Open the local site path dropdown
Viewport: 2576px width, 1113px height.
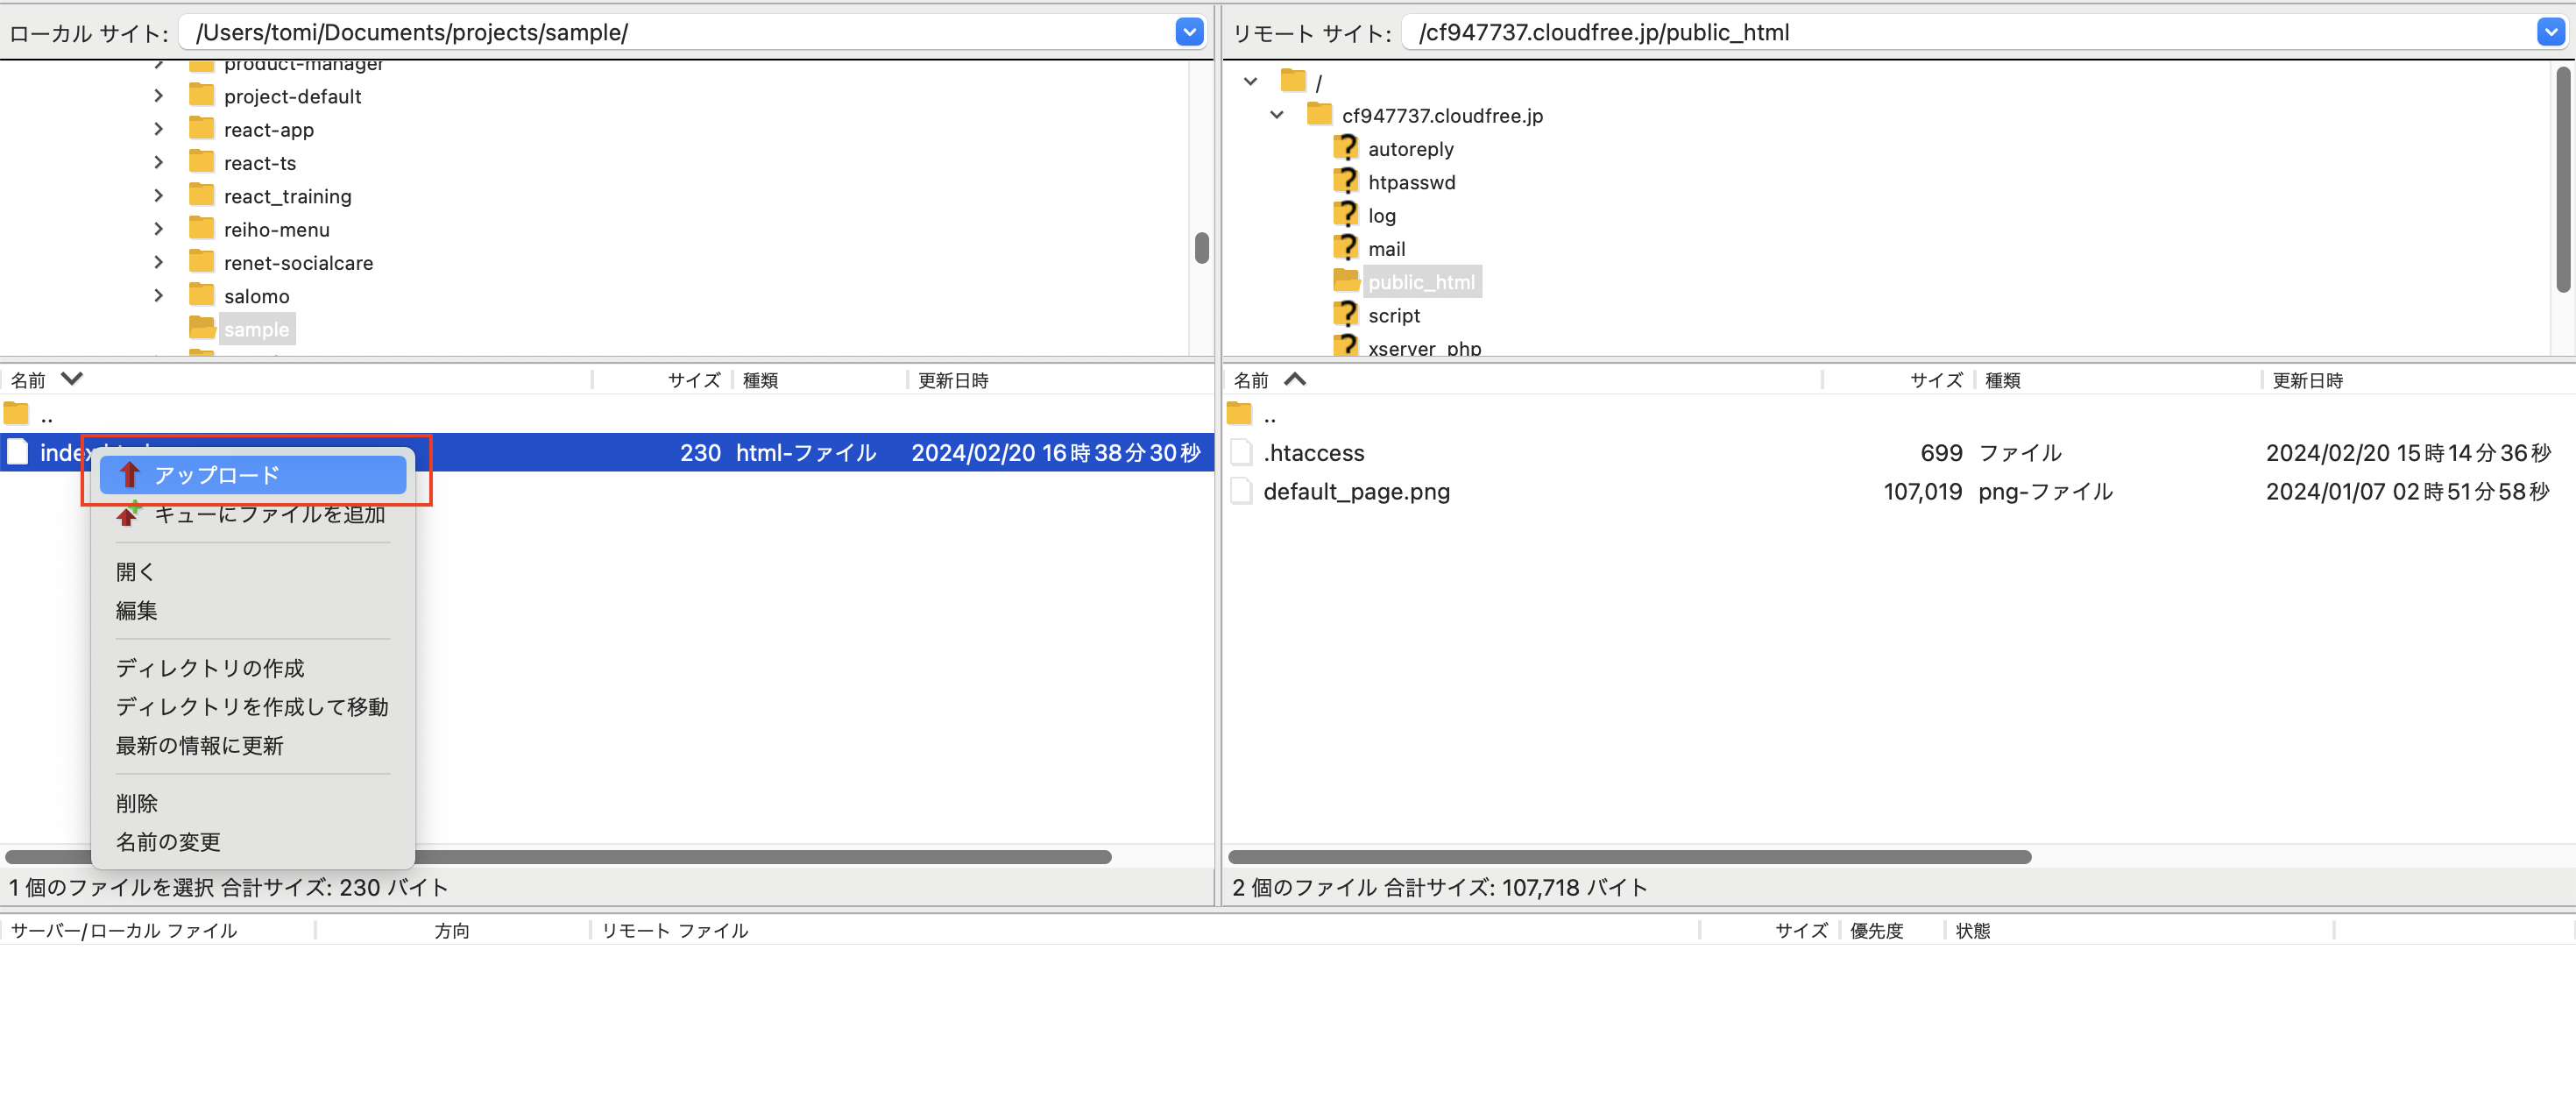click(1188, 32)
